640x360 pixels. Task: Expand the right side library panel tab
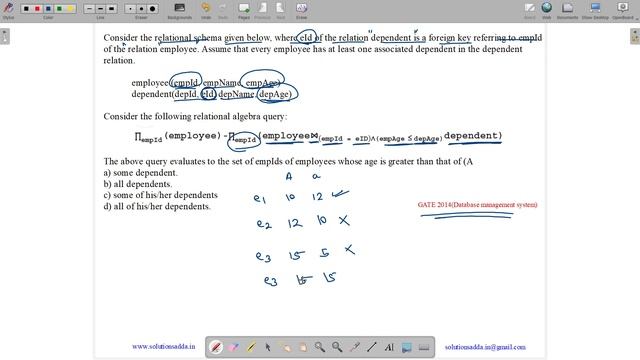click(x=635, y=36)
